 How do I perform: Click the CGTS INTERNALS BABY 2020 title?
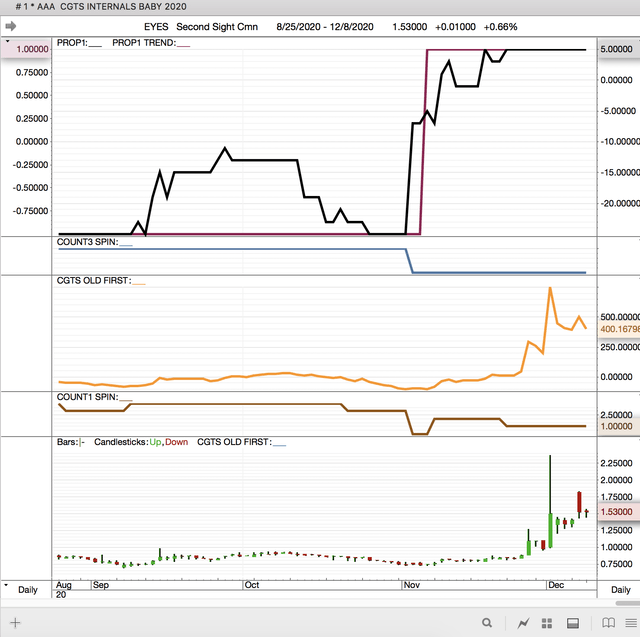click(x=123, y=7)
